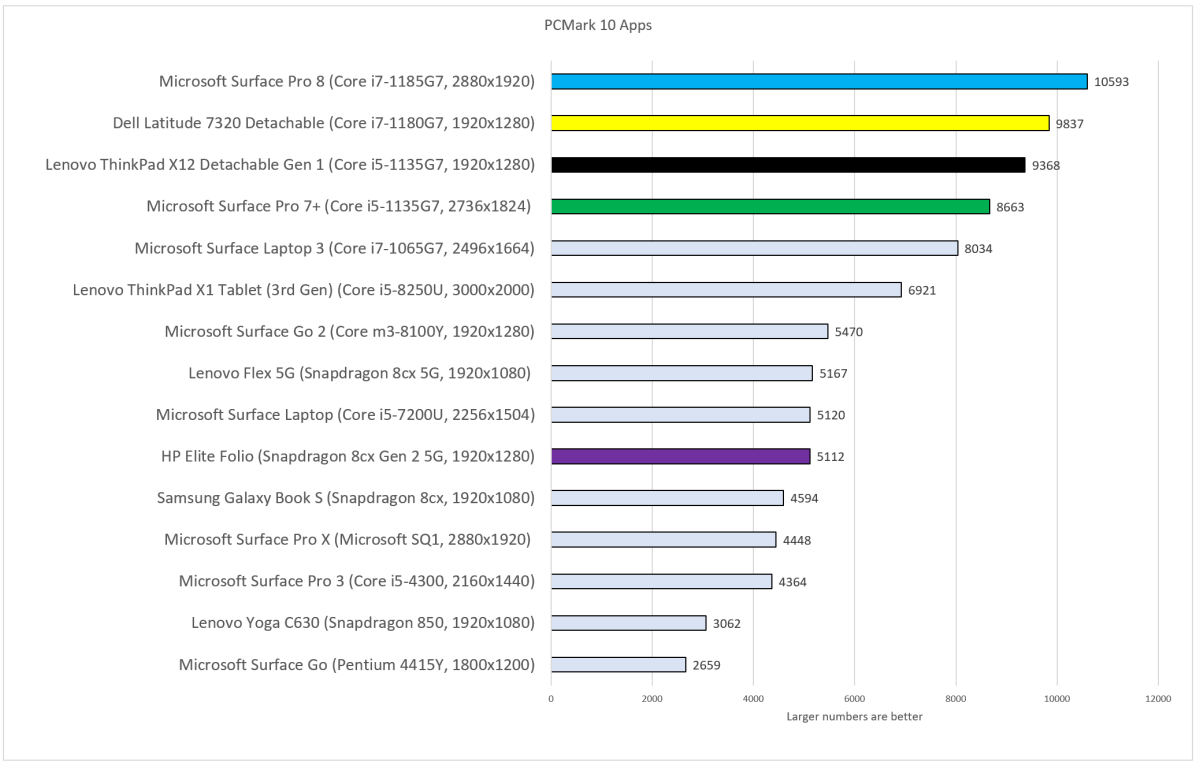Image resolution: width=1200 pixels, height=766 pixels.
Task: Select the yellow Dell Latitude 7320 bar
Action: (800, 123)
